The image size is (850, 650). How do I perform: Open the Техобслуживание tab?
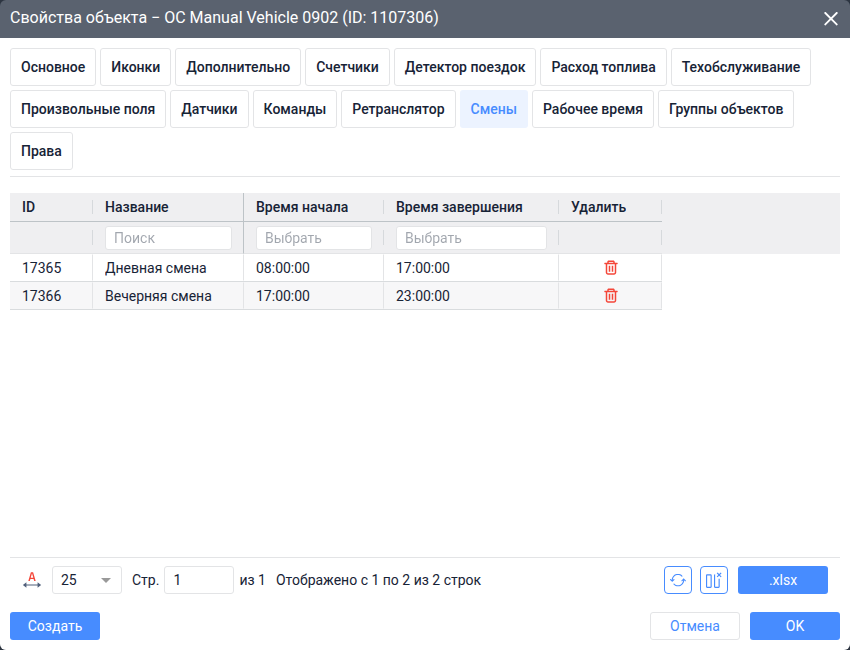[x=740, y=67]
